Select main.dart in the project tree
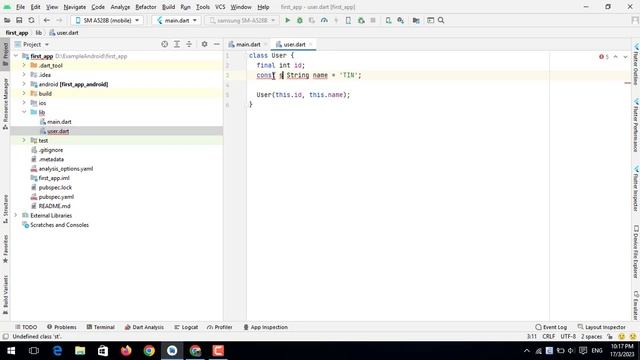 (x=59, y=122)
